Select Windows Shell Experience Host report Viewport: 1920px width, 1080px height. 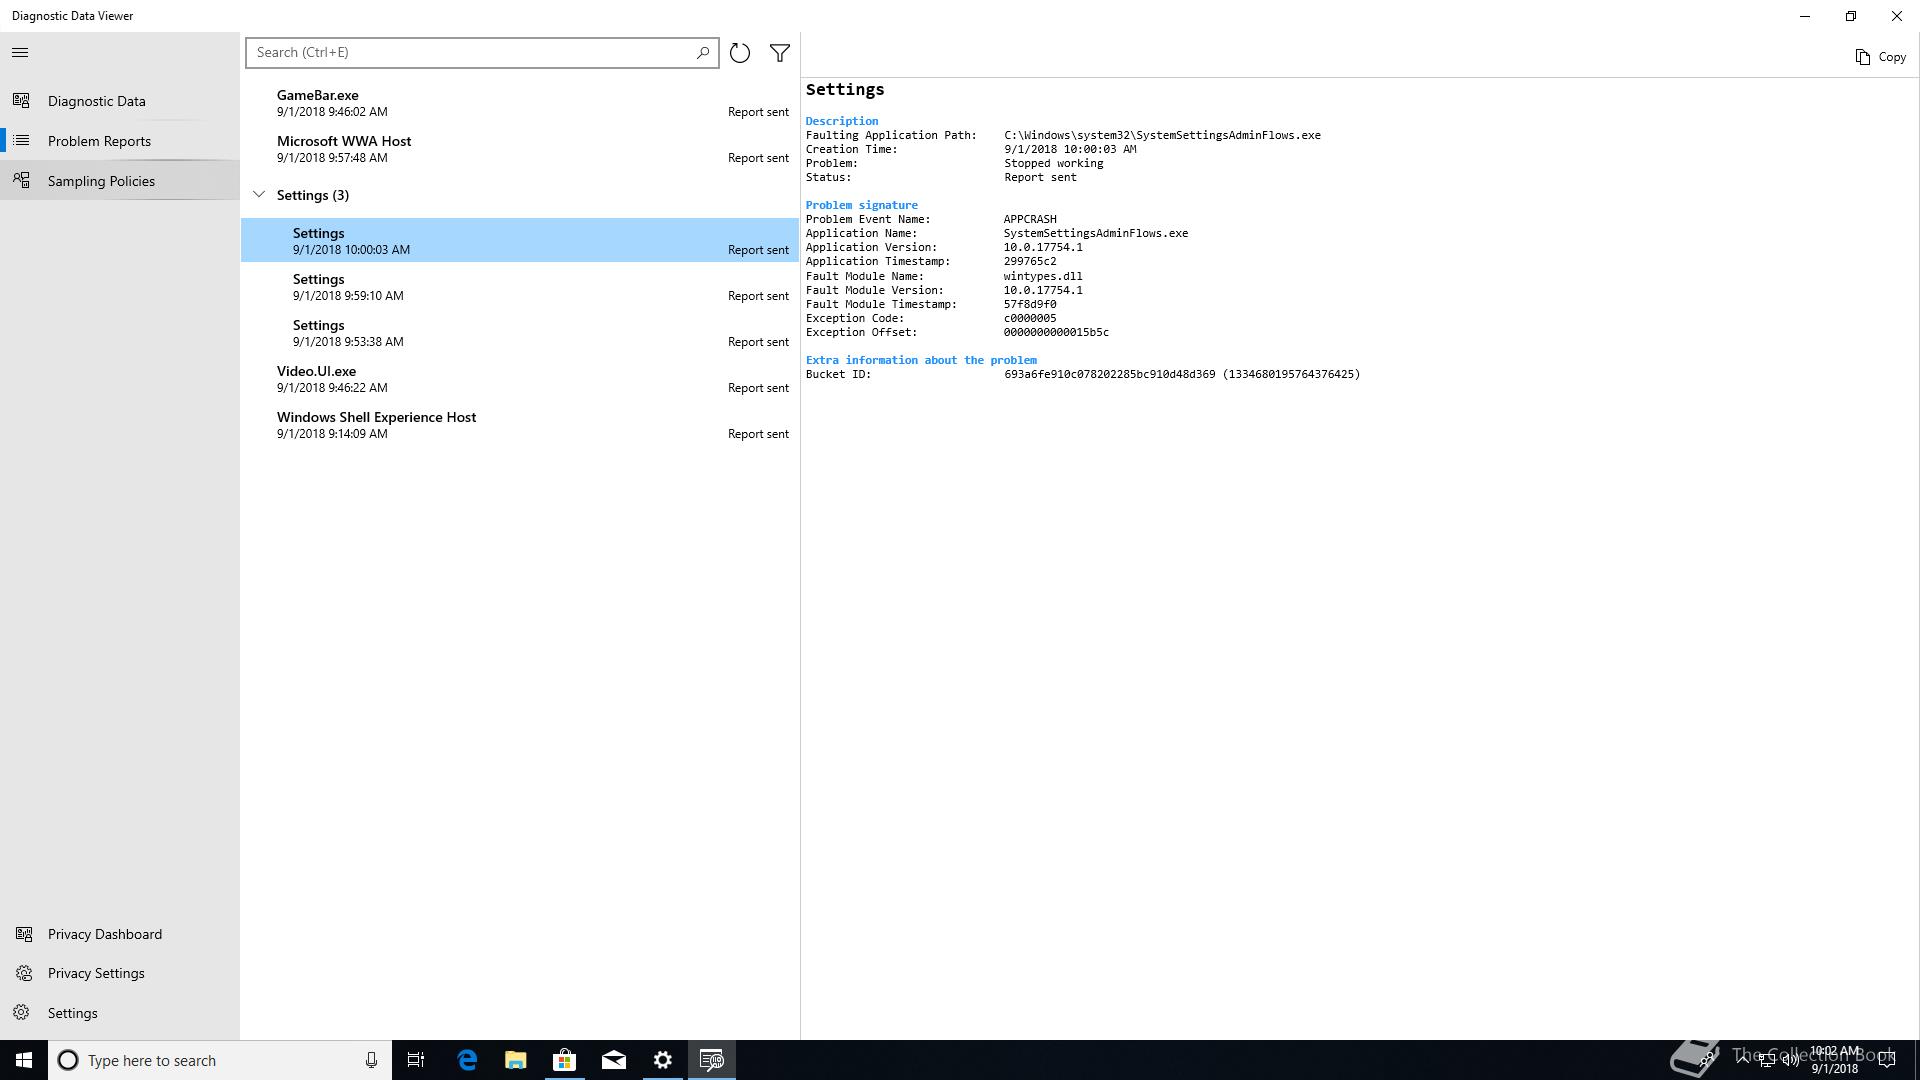point(520,425)
